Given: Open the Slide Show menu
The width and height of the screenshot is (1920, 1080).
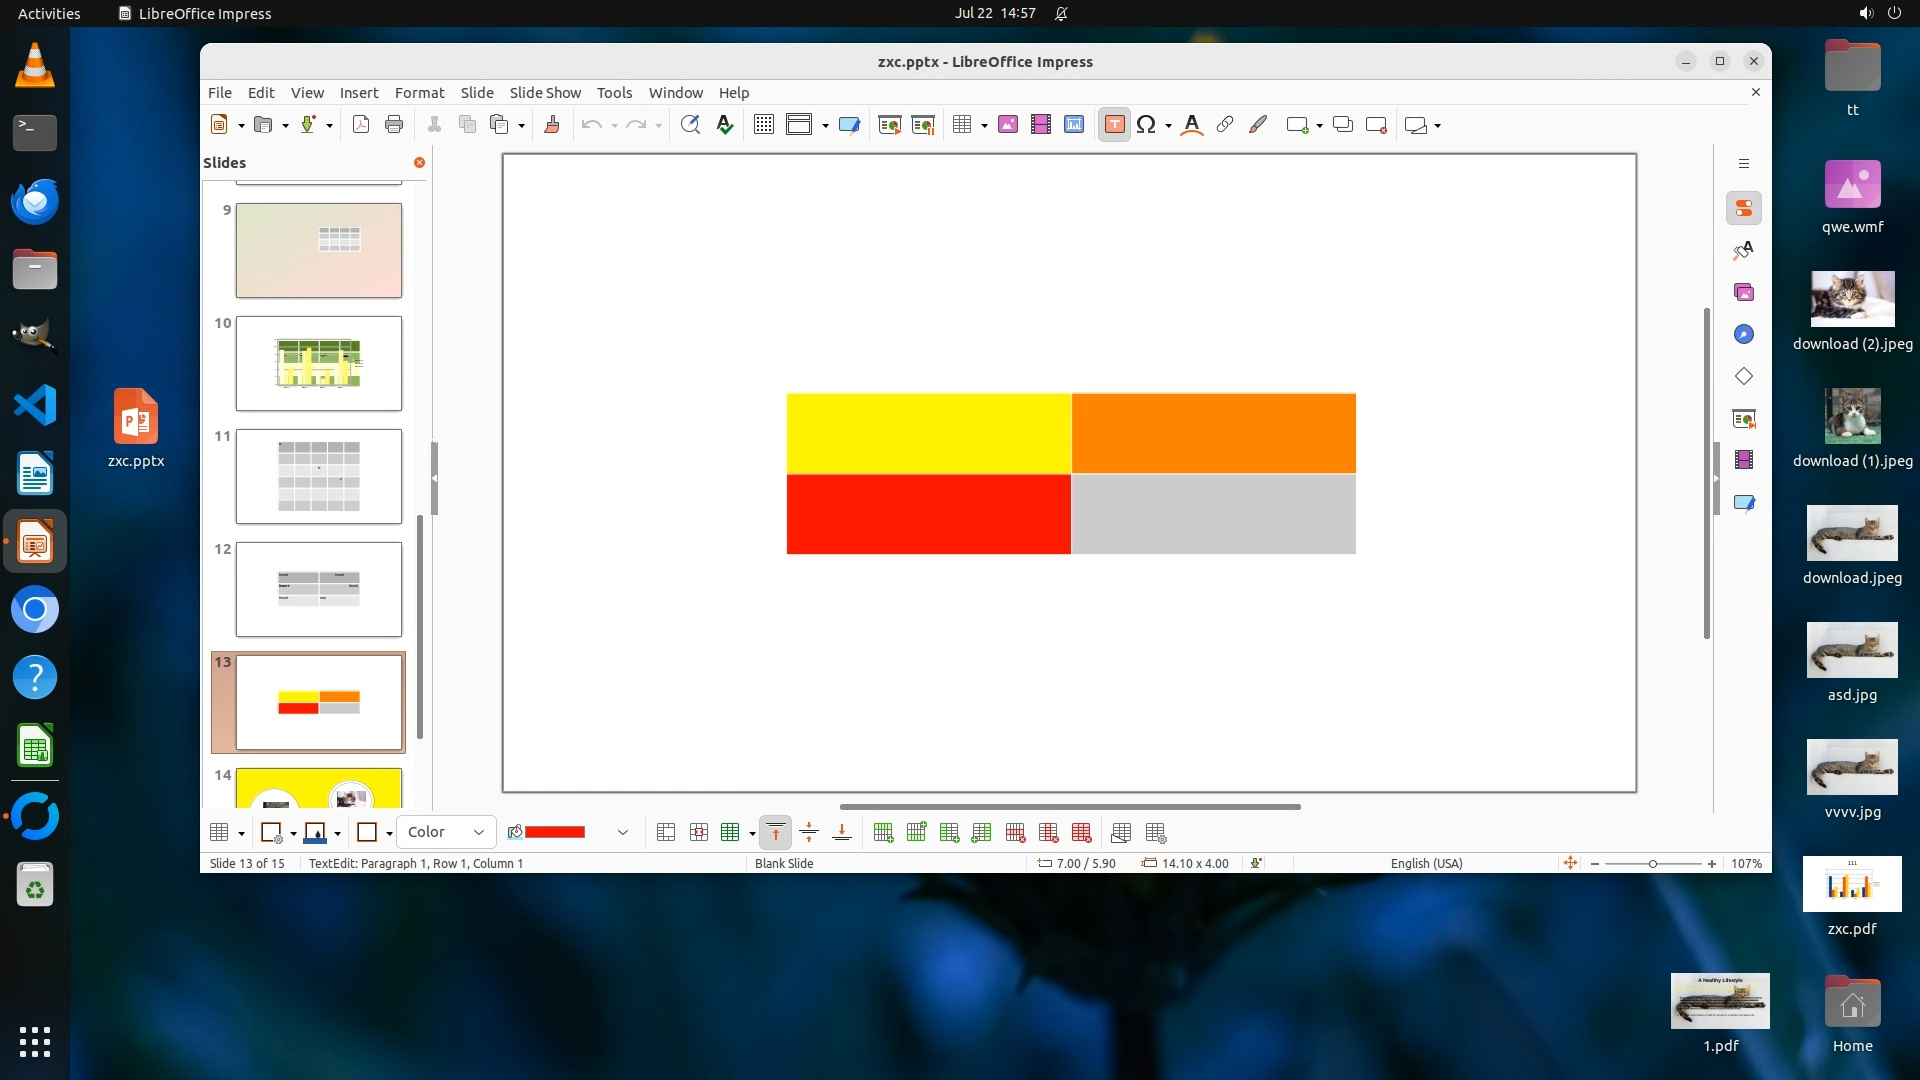Looking at the screenshot, I should 544,92.
